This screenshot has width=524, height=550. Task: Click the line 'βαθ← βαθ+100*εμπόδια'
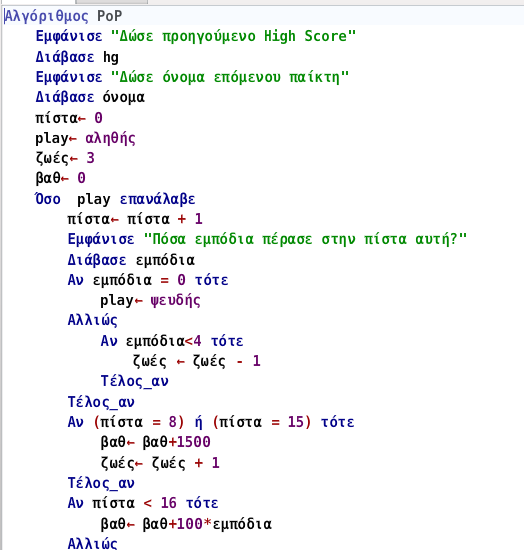(x=186, y=524)
